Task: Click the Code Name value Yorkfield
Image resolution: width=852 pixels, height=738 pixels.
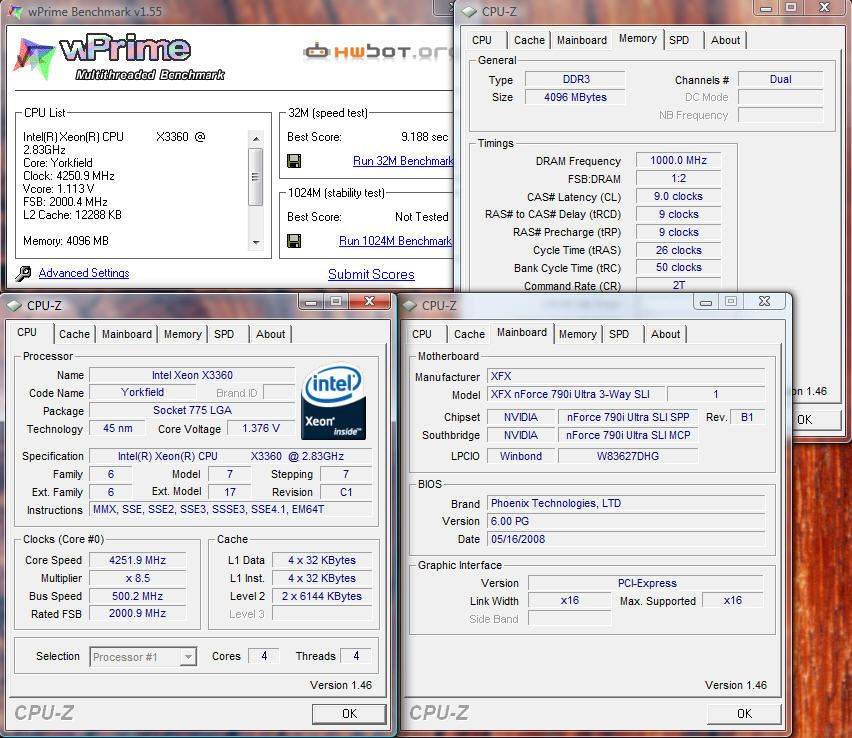Action: (x=142, y=392)
